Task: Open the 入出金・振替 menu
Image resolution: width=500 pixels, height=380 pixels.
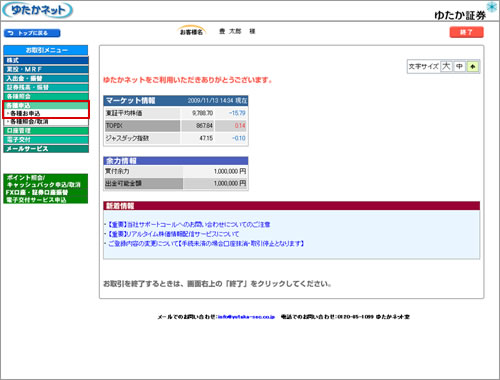Action: click(x=46, y=78)
